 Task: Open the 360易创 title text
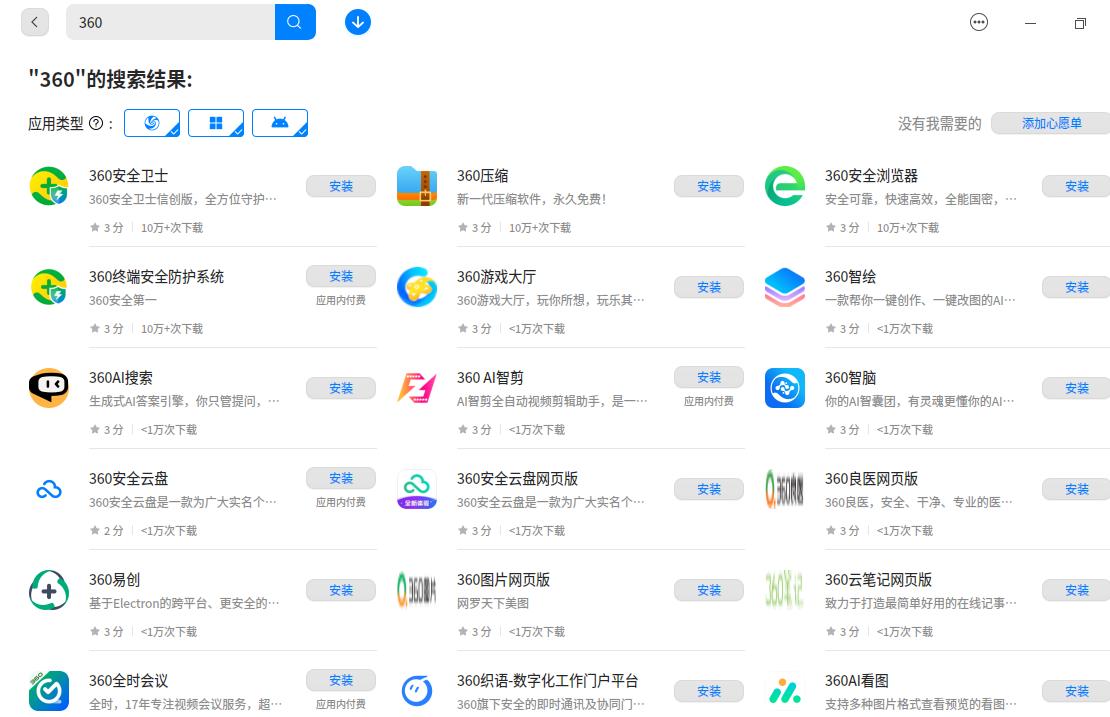click(114, 580)
